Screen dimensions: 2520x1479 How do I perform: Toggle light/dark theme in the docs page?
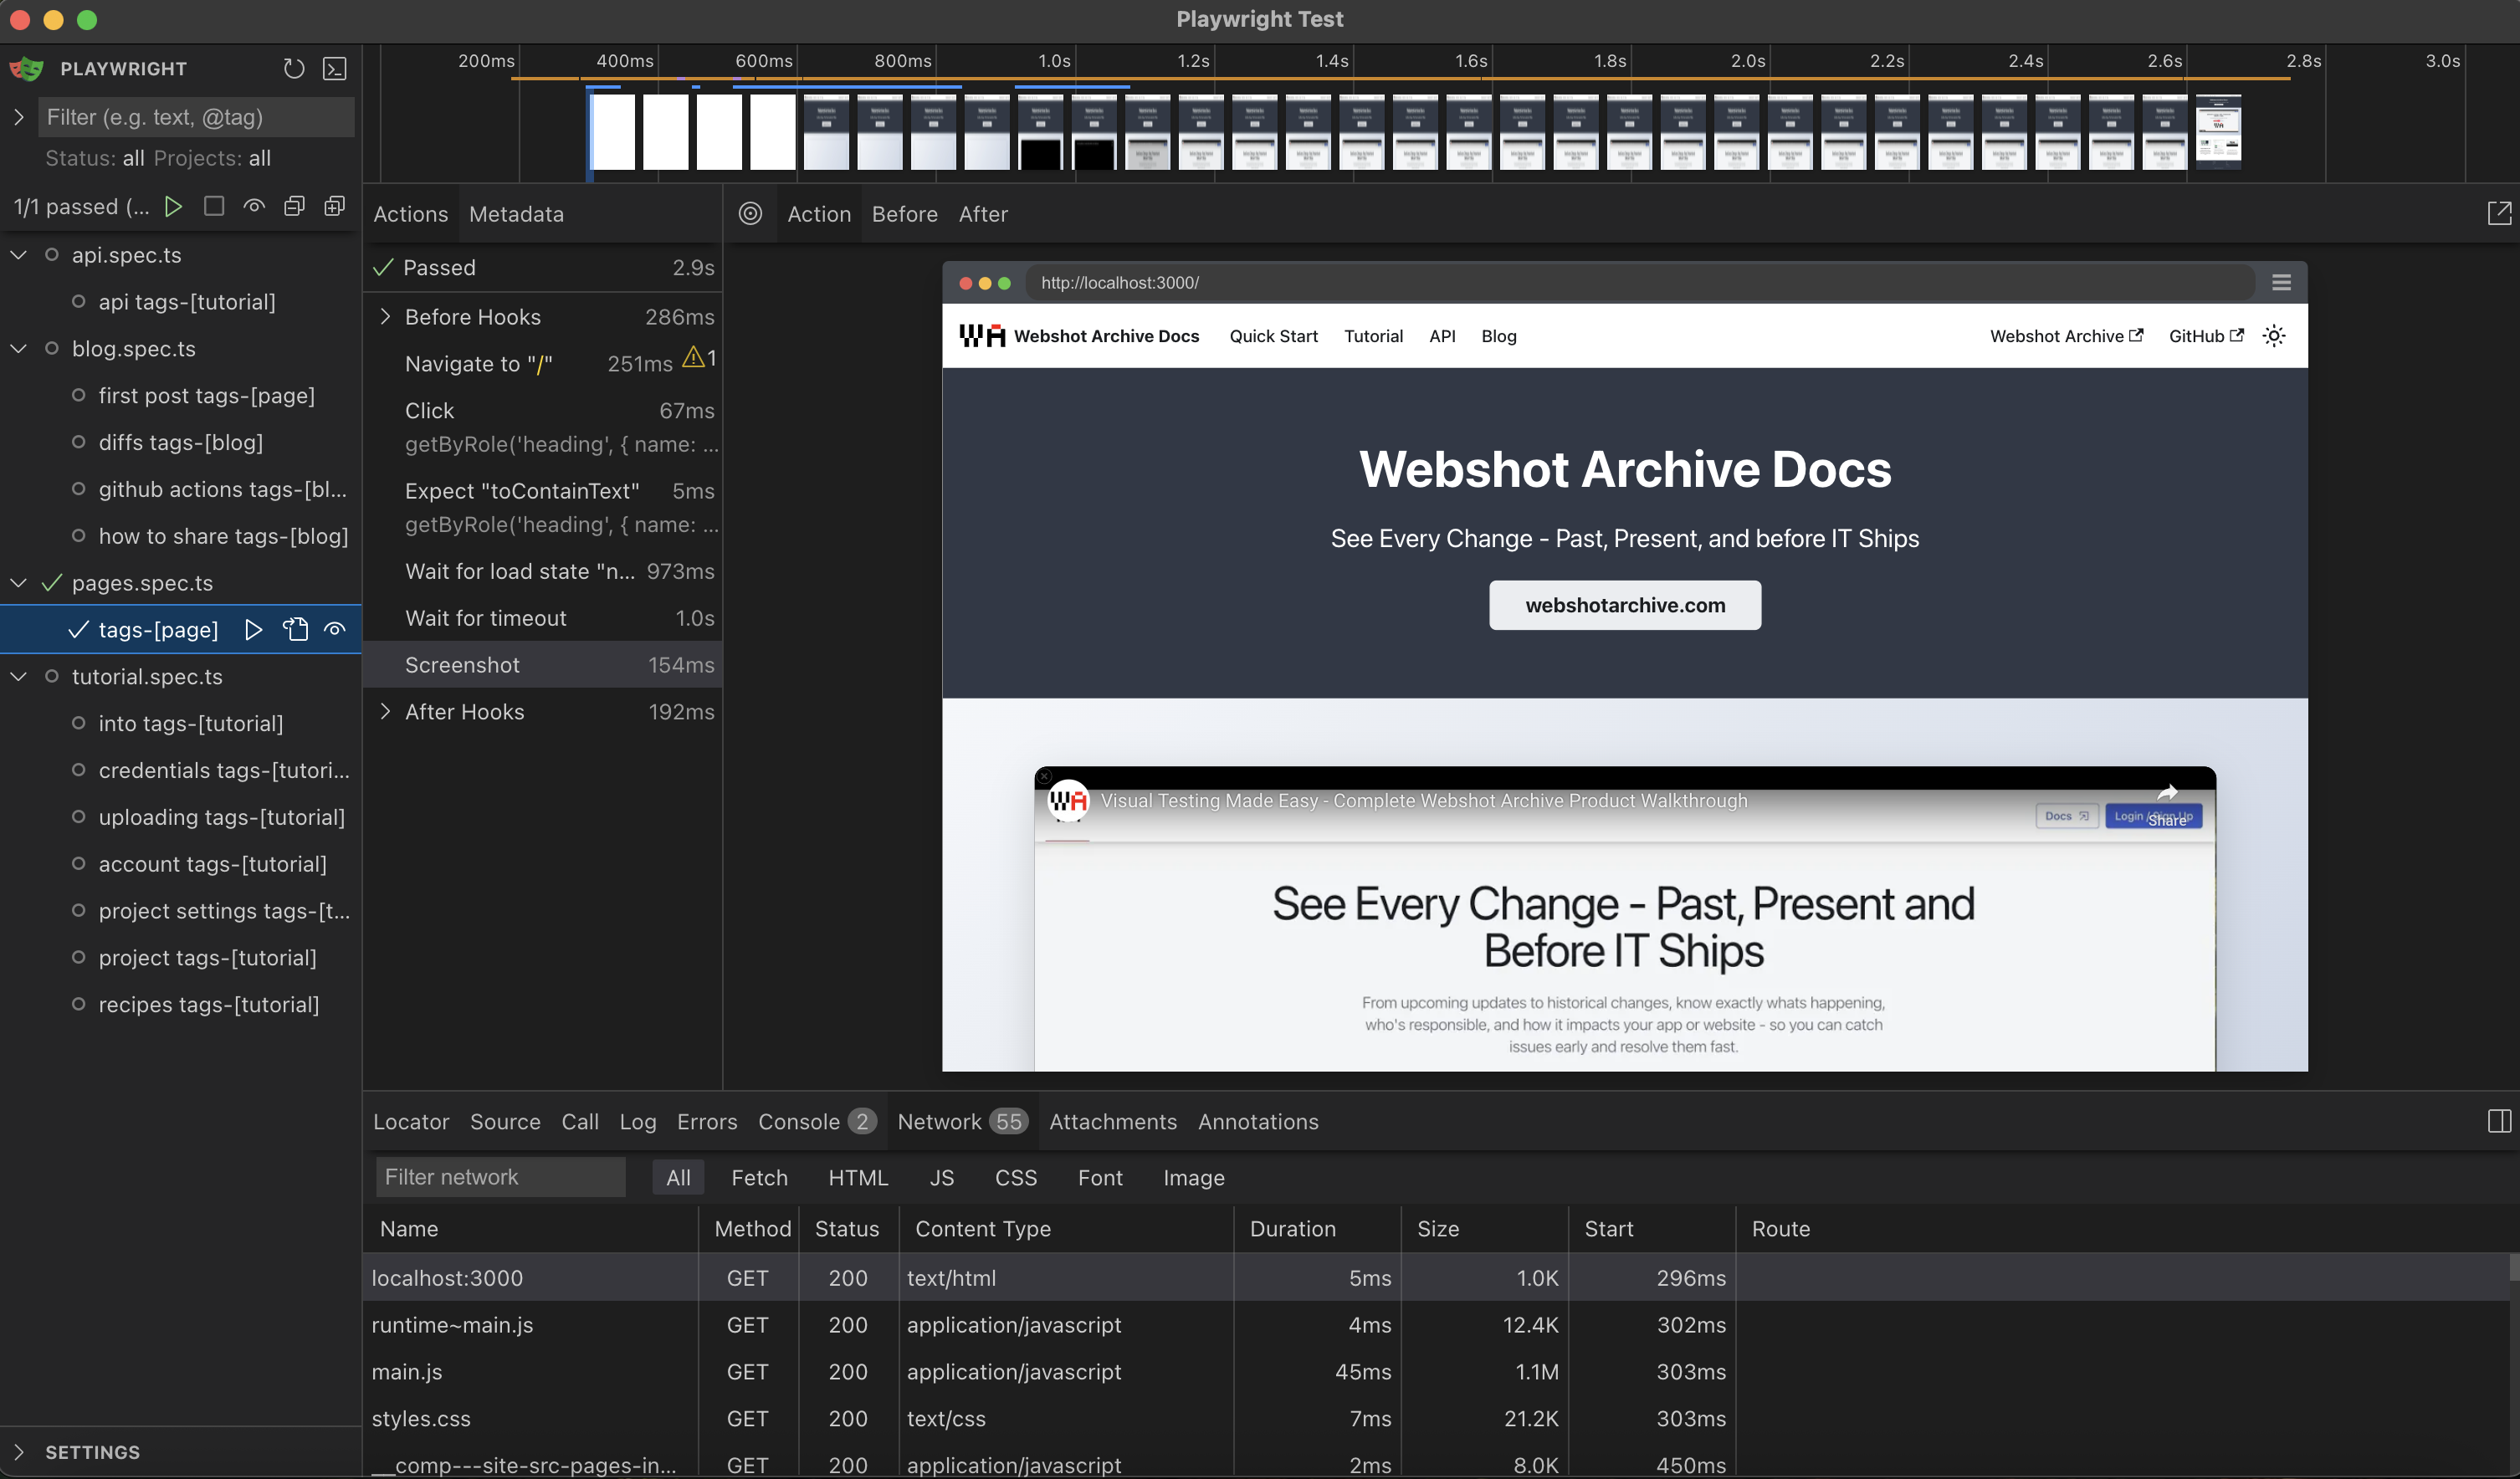2273,336
